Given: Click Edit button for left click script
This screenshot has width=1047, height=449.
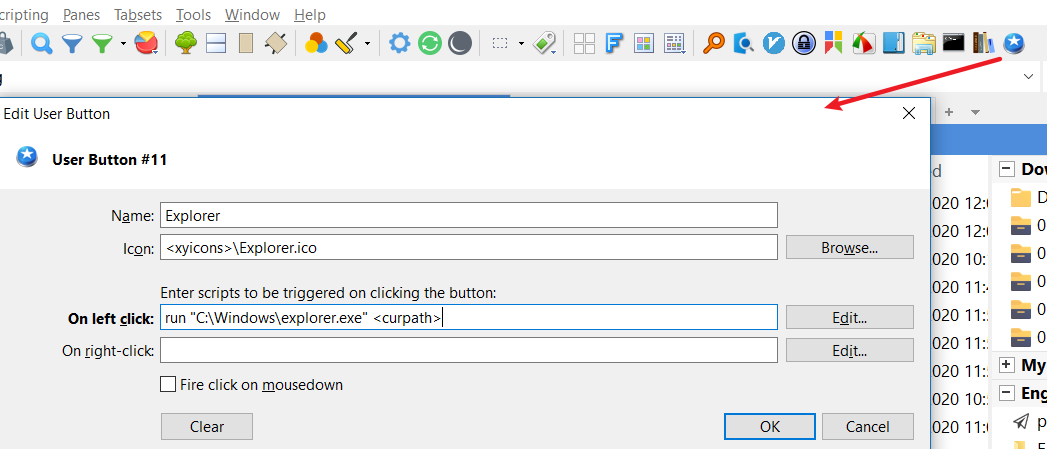Looking at the screenshot, I should click(x=849, y=317).
